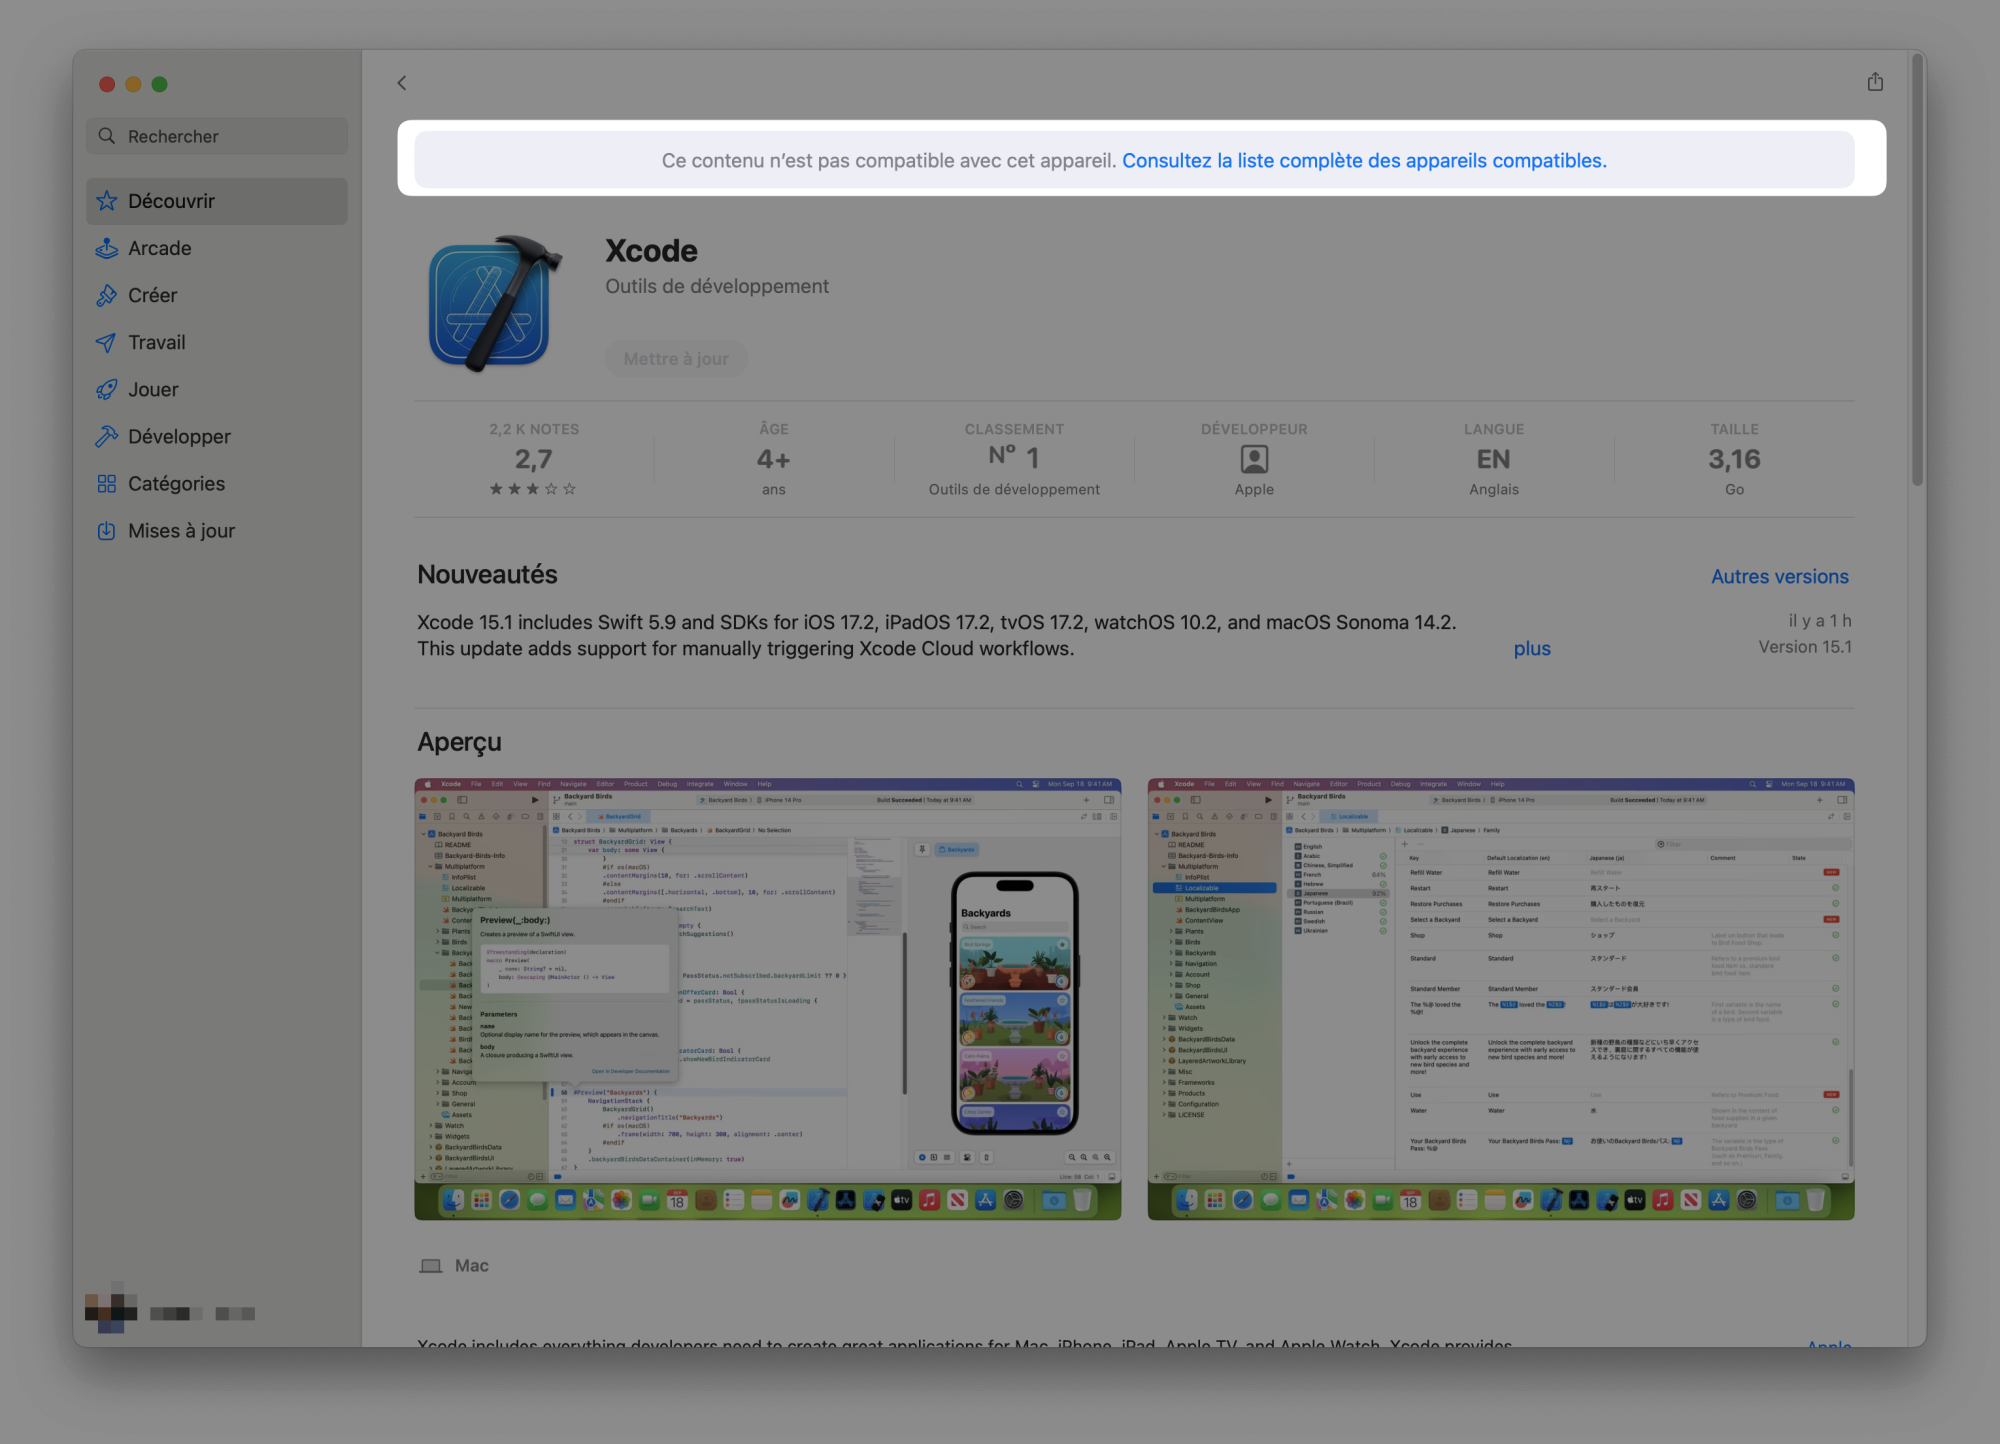Click the developer person icon above Apple
The height and width of the screenshot is (1444, 2000).
click(1254, 459)
